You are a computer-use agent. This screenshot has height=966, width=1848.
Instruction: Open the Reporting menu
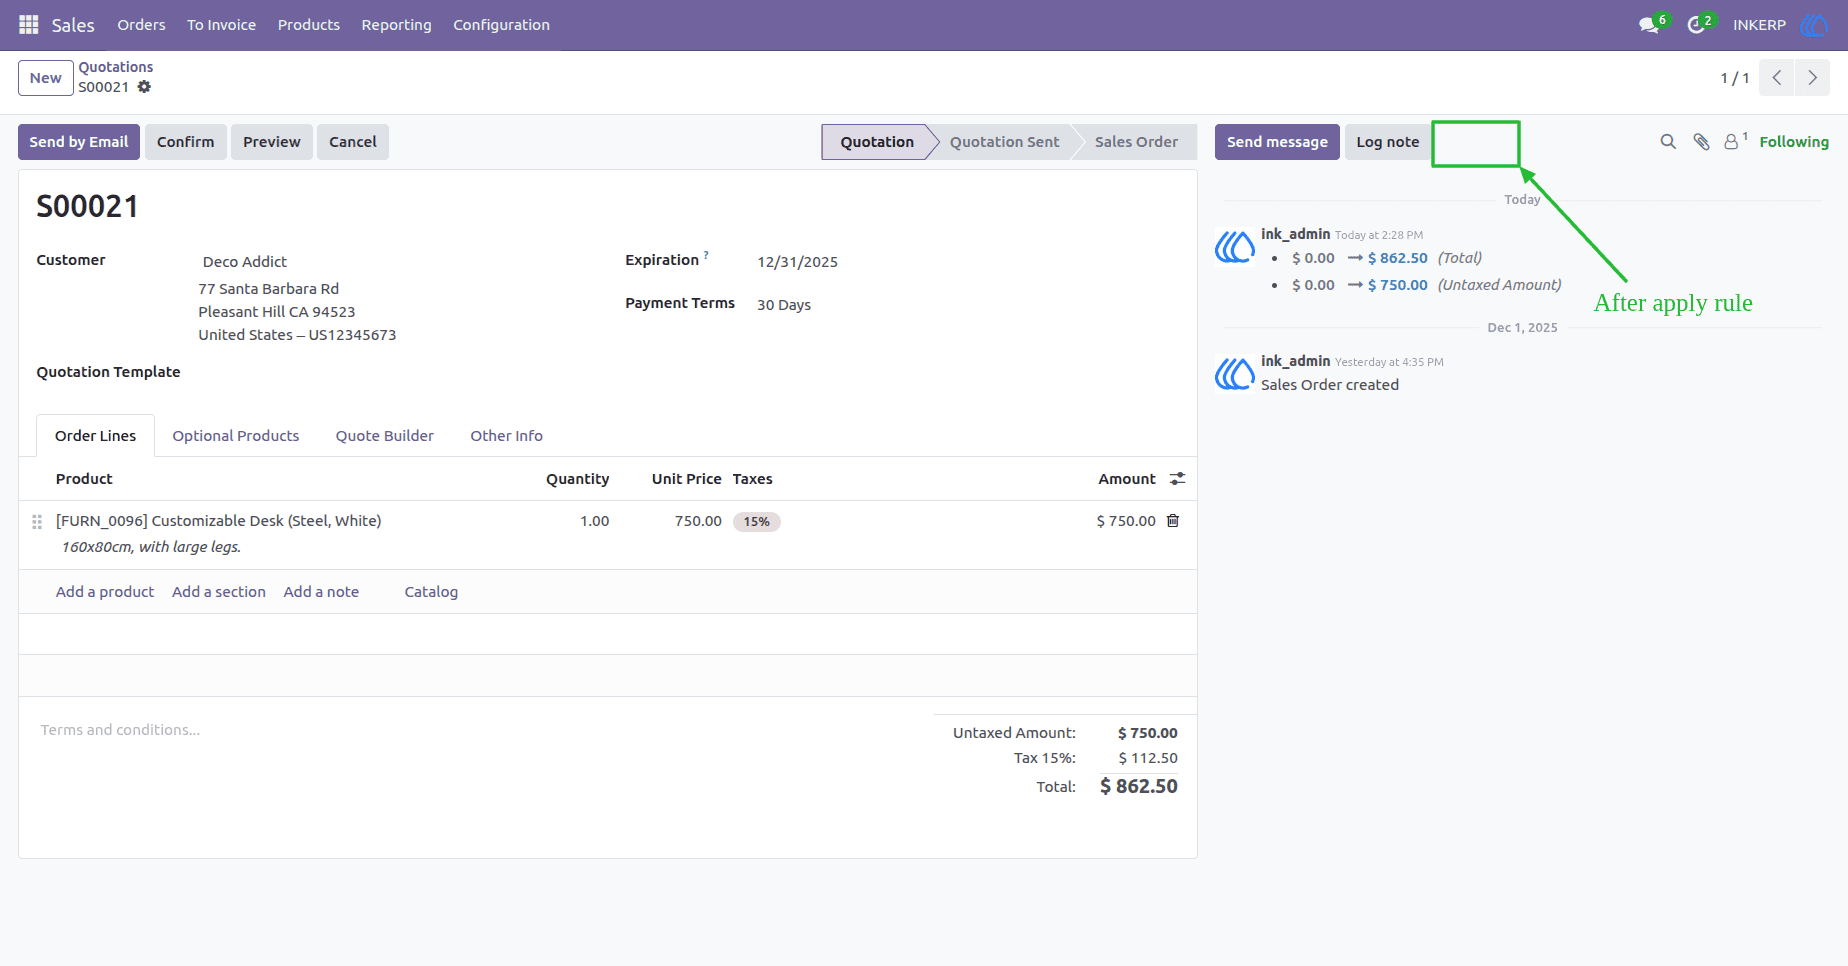click(x=397, y=25)
